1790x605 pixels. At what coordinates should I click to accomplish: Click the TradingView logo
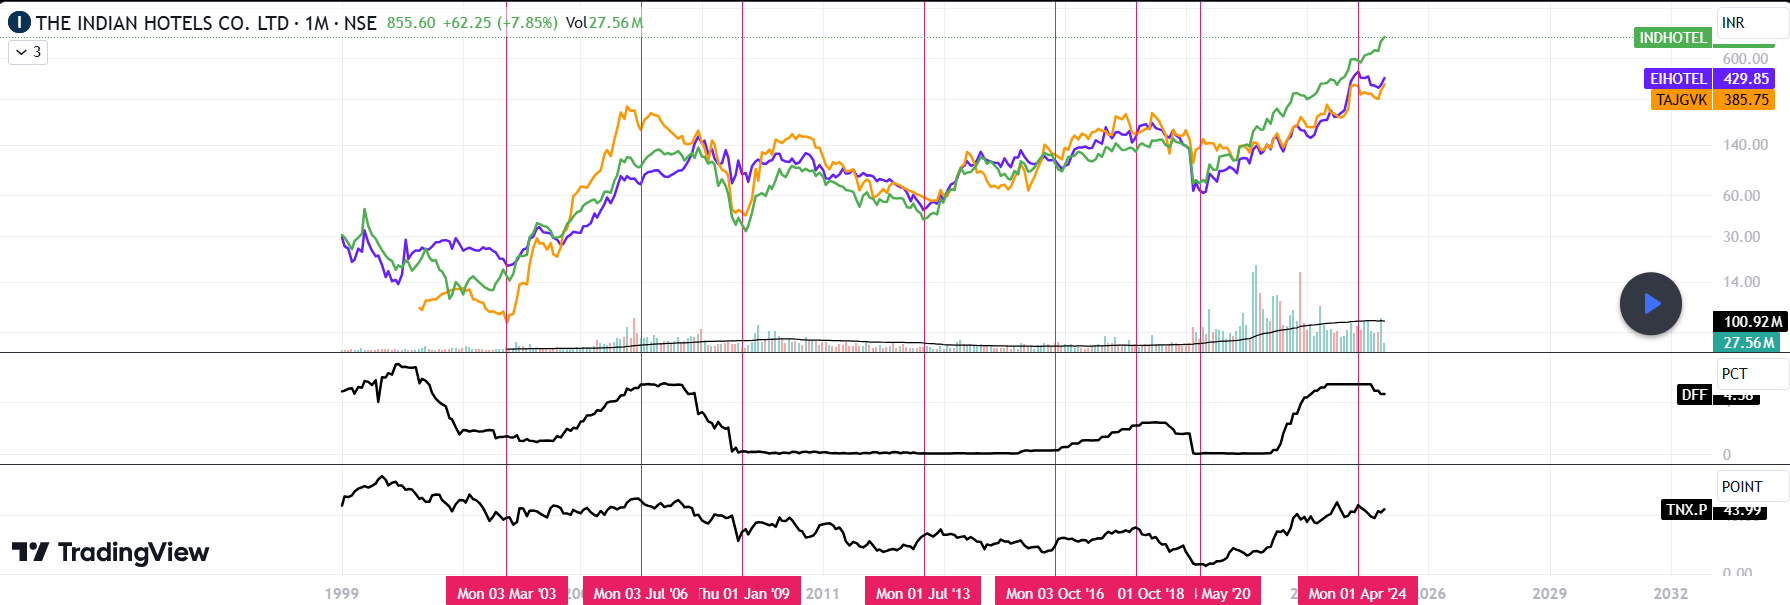[111, 552]
